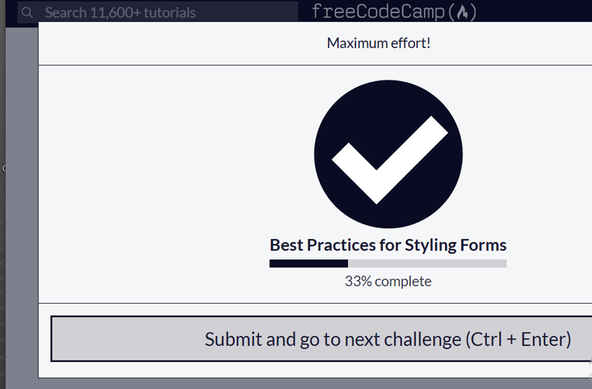Open the freeCodeCamp home logo
Screen dimensions: 592x389
394,11
